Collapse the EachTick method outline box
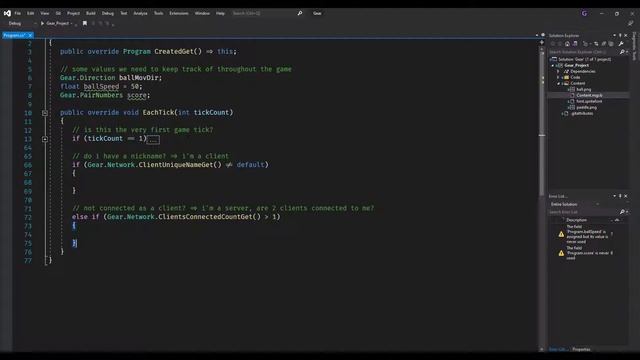The width and height of the screenshot is (640, 360). (45, 113)
